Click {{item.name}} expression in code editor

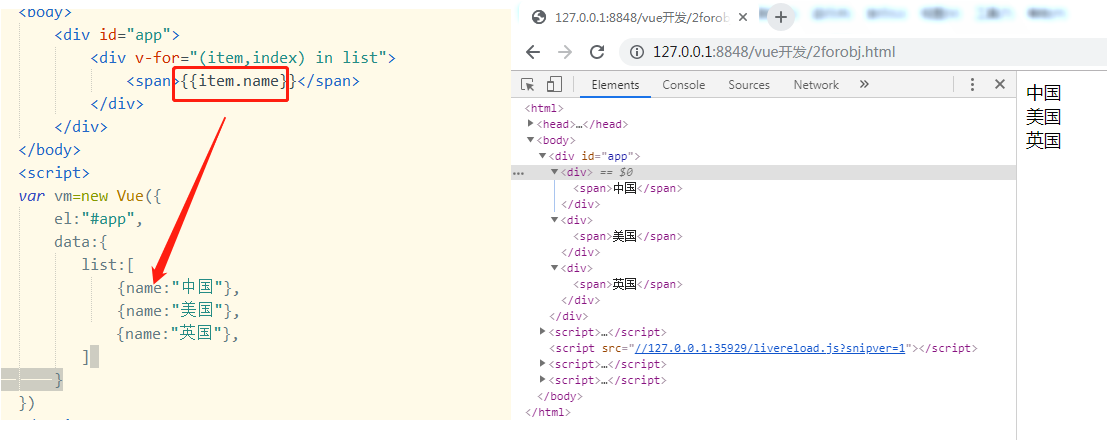[x=239, y=81]
